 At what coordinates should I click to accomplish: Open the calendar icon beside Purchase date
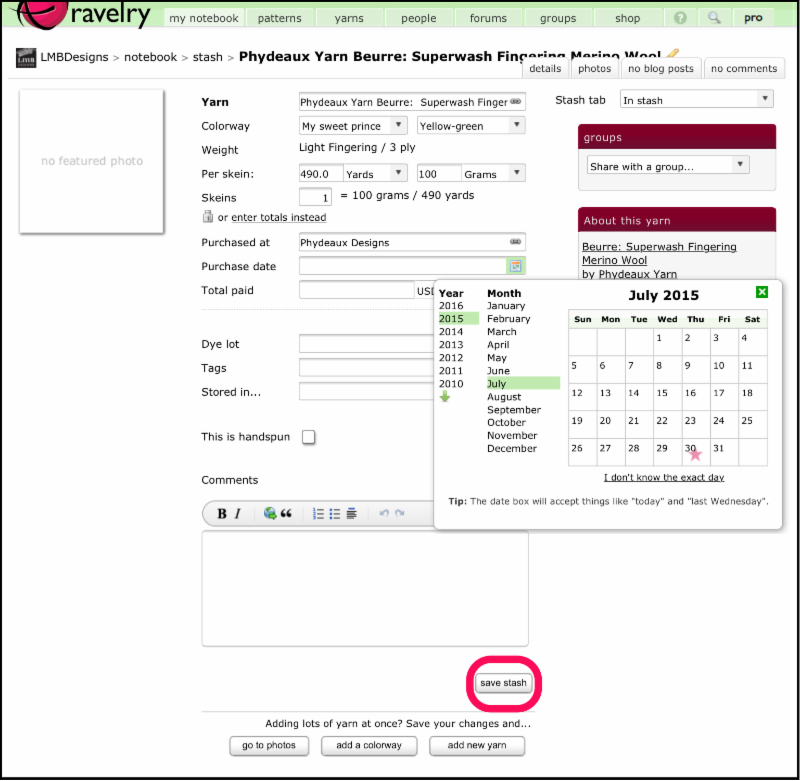pyautogui.click(x=515, y=266)
